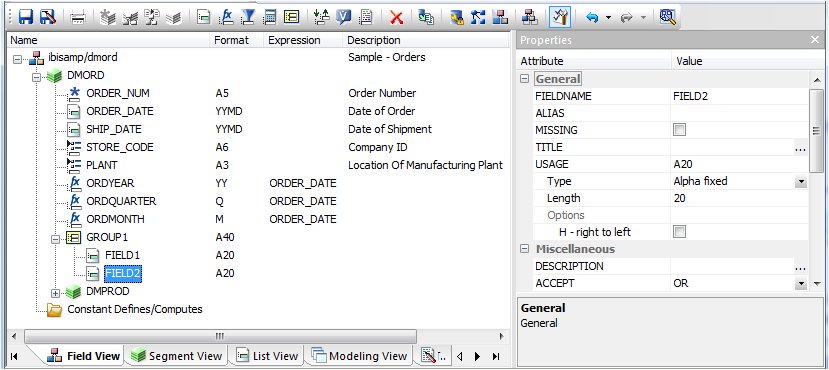
Task: Click the Save floppy disk icon
Action: pyautogui.click(x=25, y=17)
